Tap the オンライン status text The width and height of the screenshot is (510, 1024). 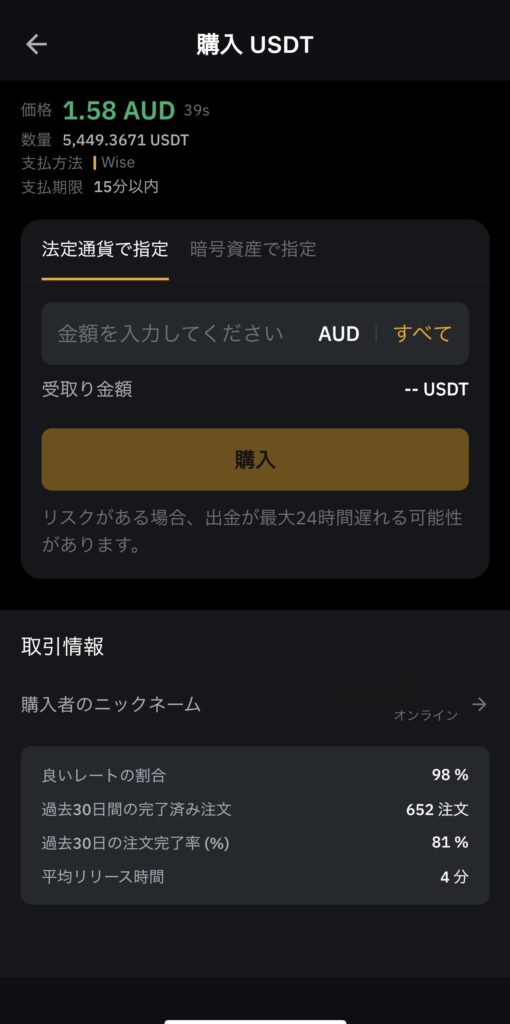tap(426, 715)
